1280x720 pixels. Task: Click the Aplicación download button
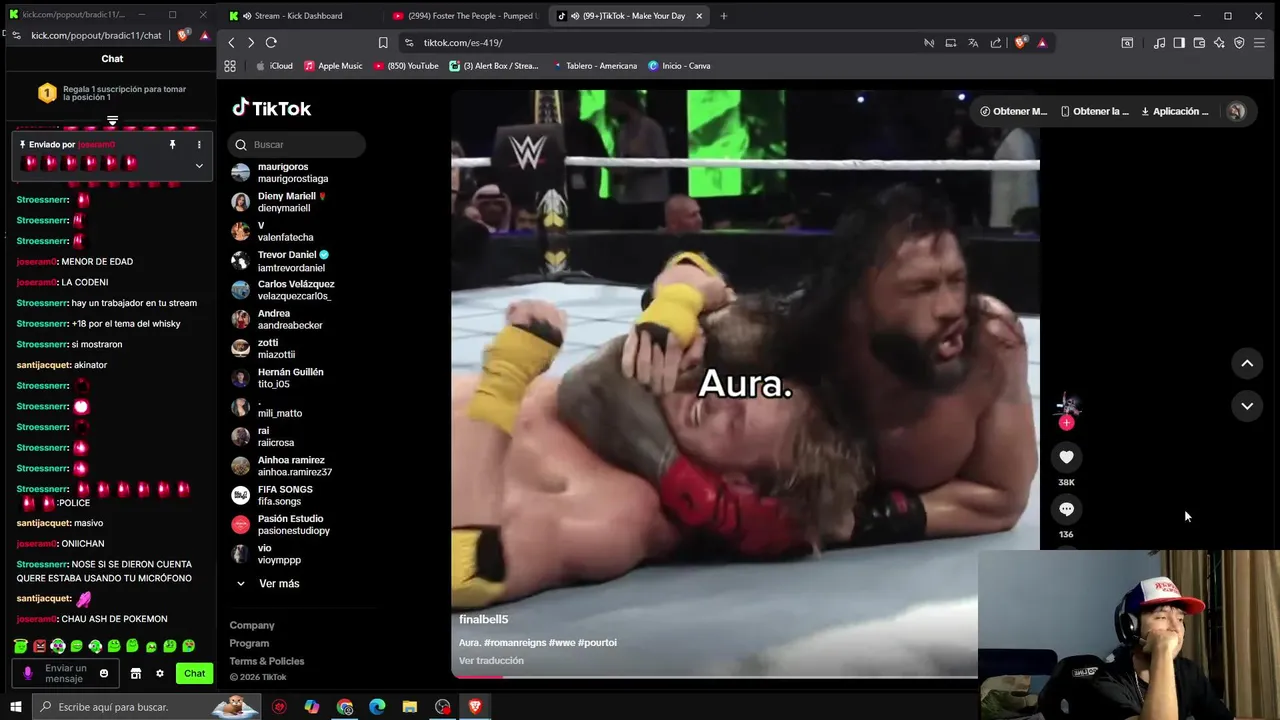tap(1175, 111)
